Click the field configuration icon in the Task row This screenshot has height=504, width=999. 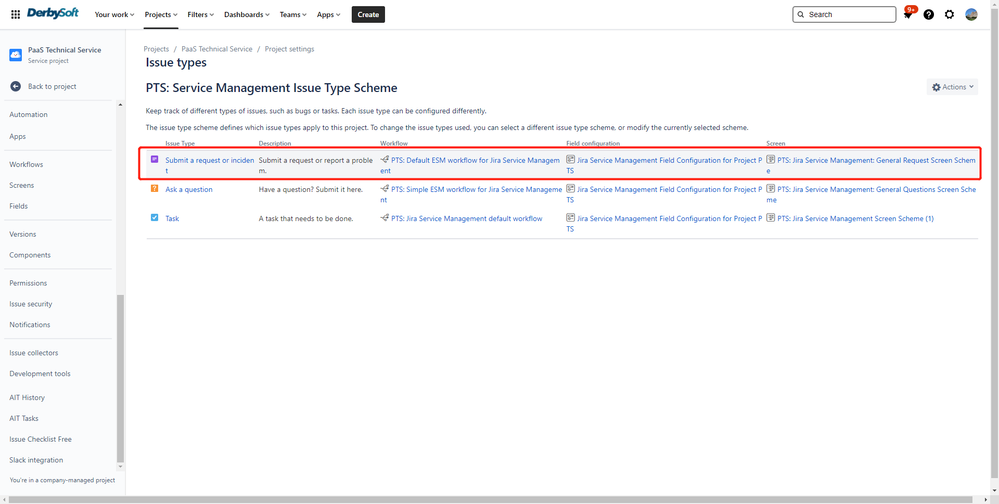point(570,218)
